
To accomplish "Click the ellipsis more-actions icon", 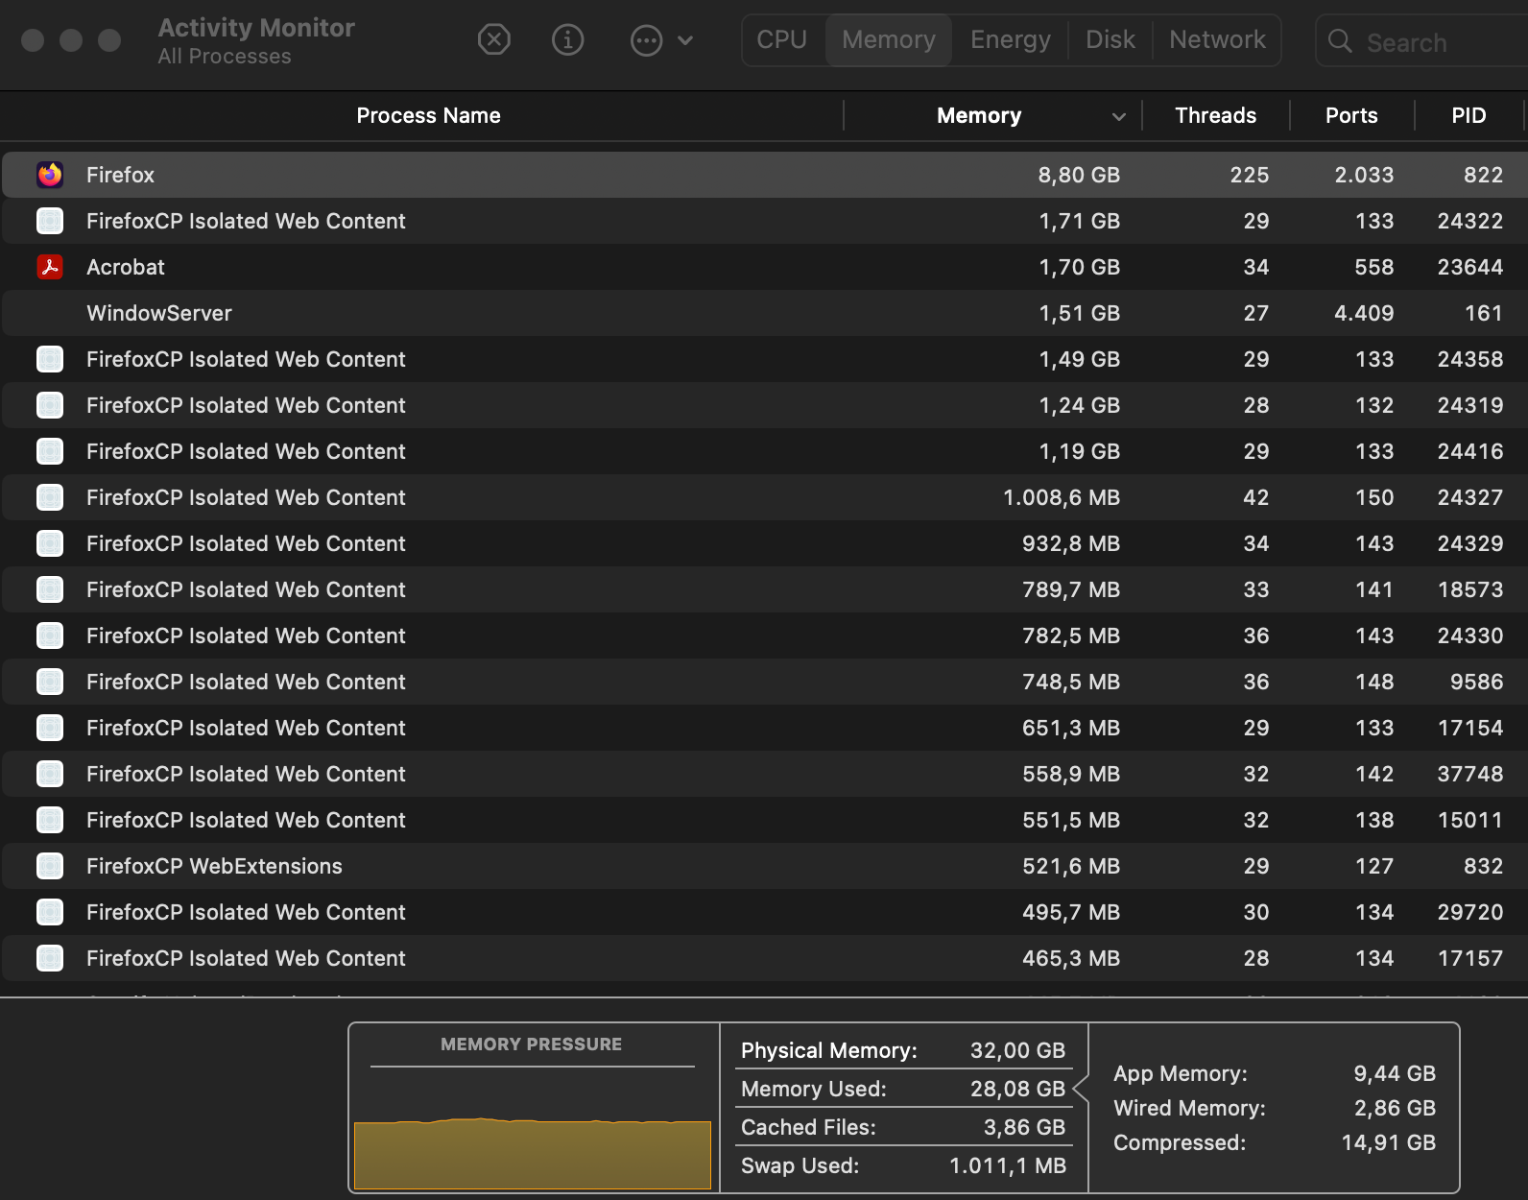I will [647, 40].
